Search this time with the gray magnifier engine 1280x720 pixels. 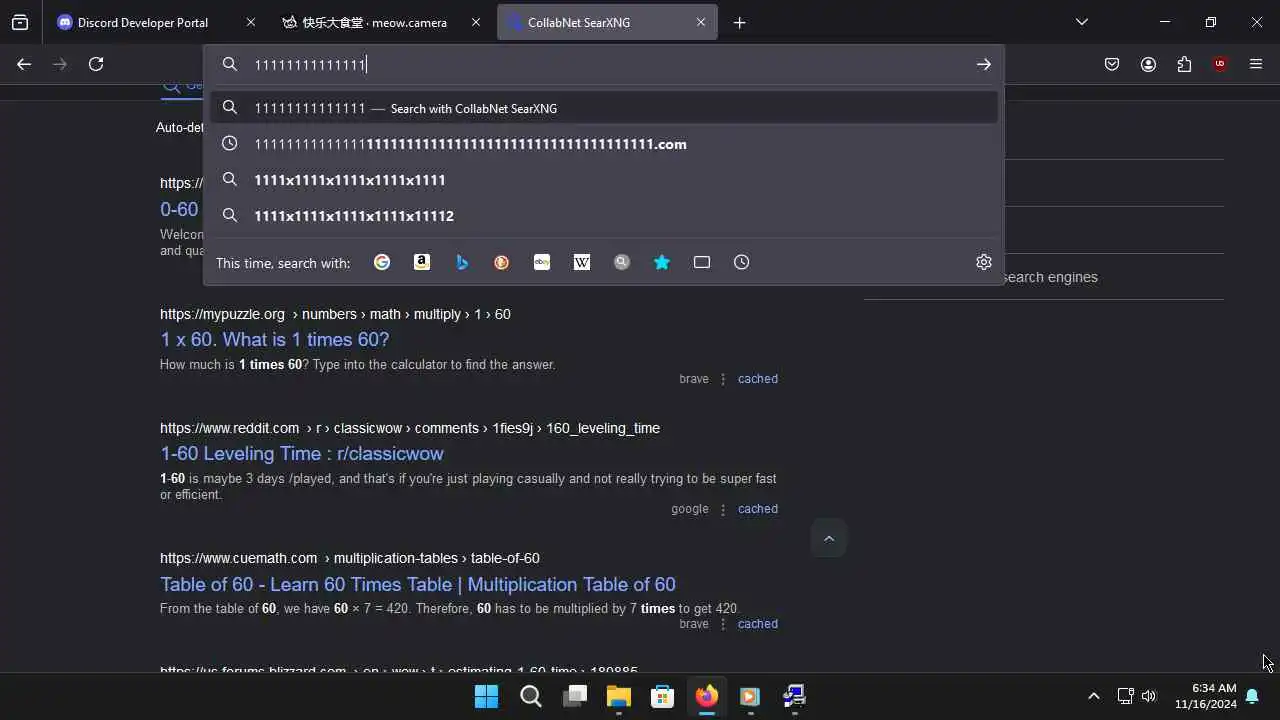pyautogui.click(x=622, y=262)
